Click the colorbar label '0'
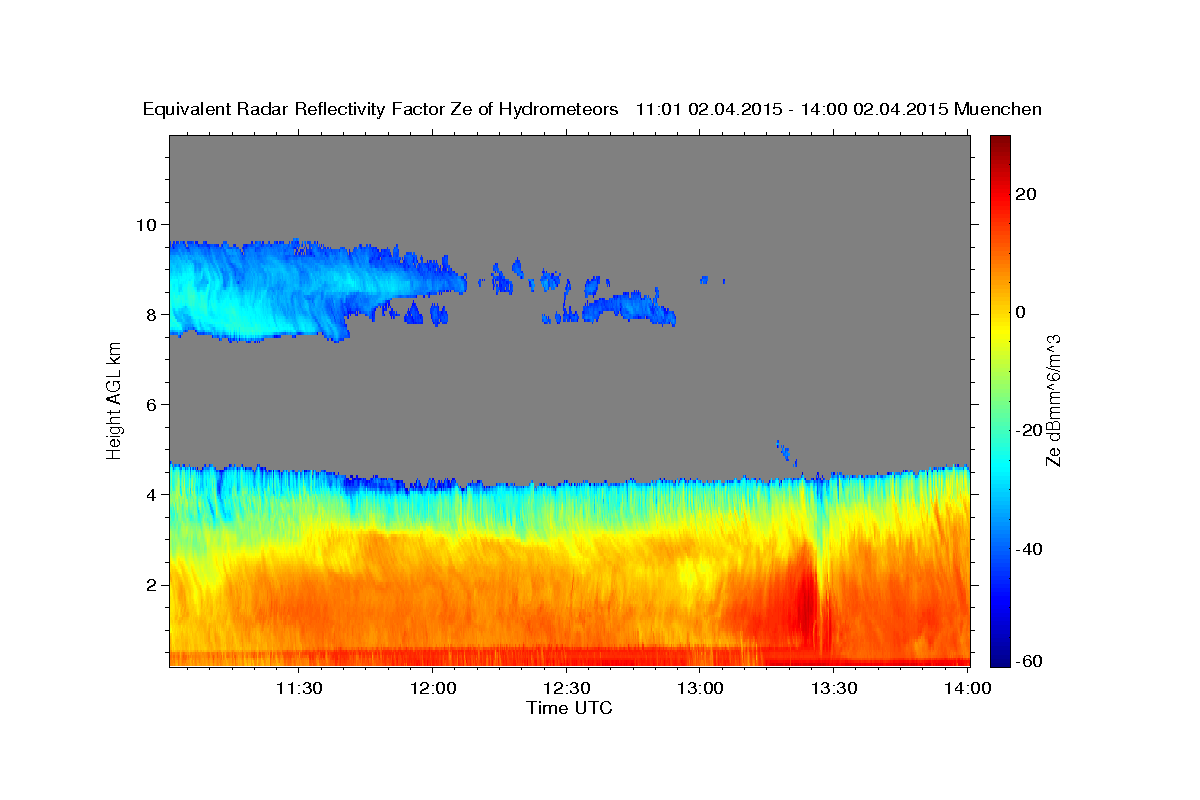Screen dimensions: 1200x800 [x=1021, y=312]
